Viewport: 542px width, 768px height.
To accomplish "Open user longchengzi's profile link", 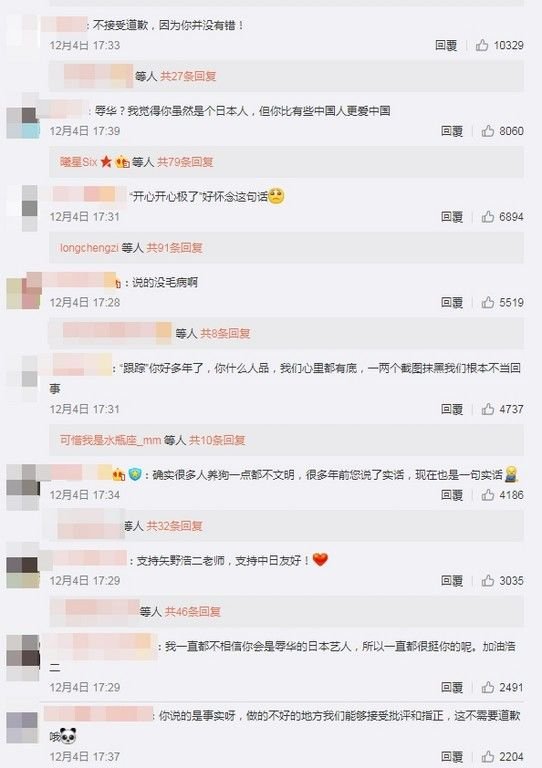I will click(89, 248).
